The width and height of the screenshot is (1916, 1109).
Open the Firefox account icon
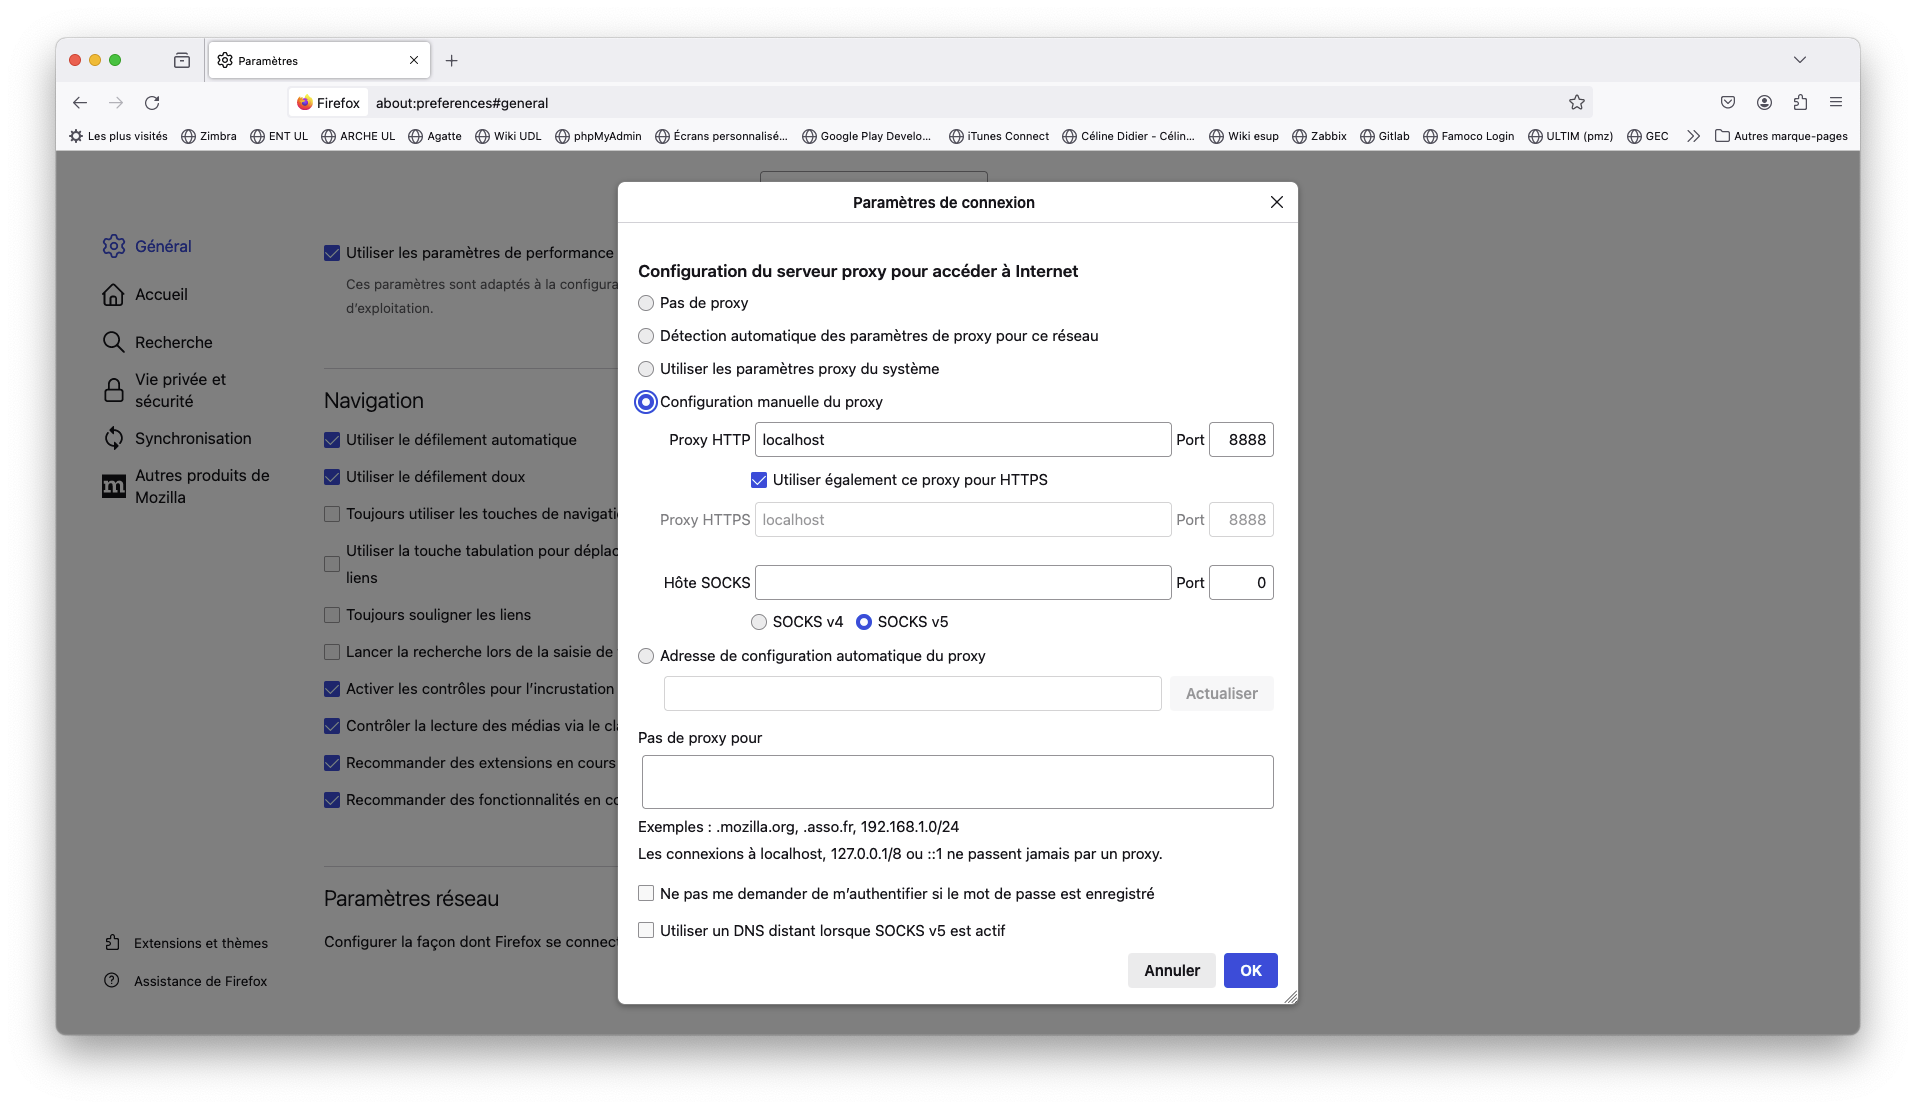[x=1764, y=103]
